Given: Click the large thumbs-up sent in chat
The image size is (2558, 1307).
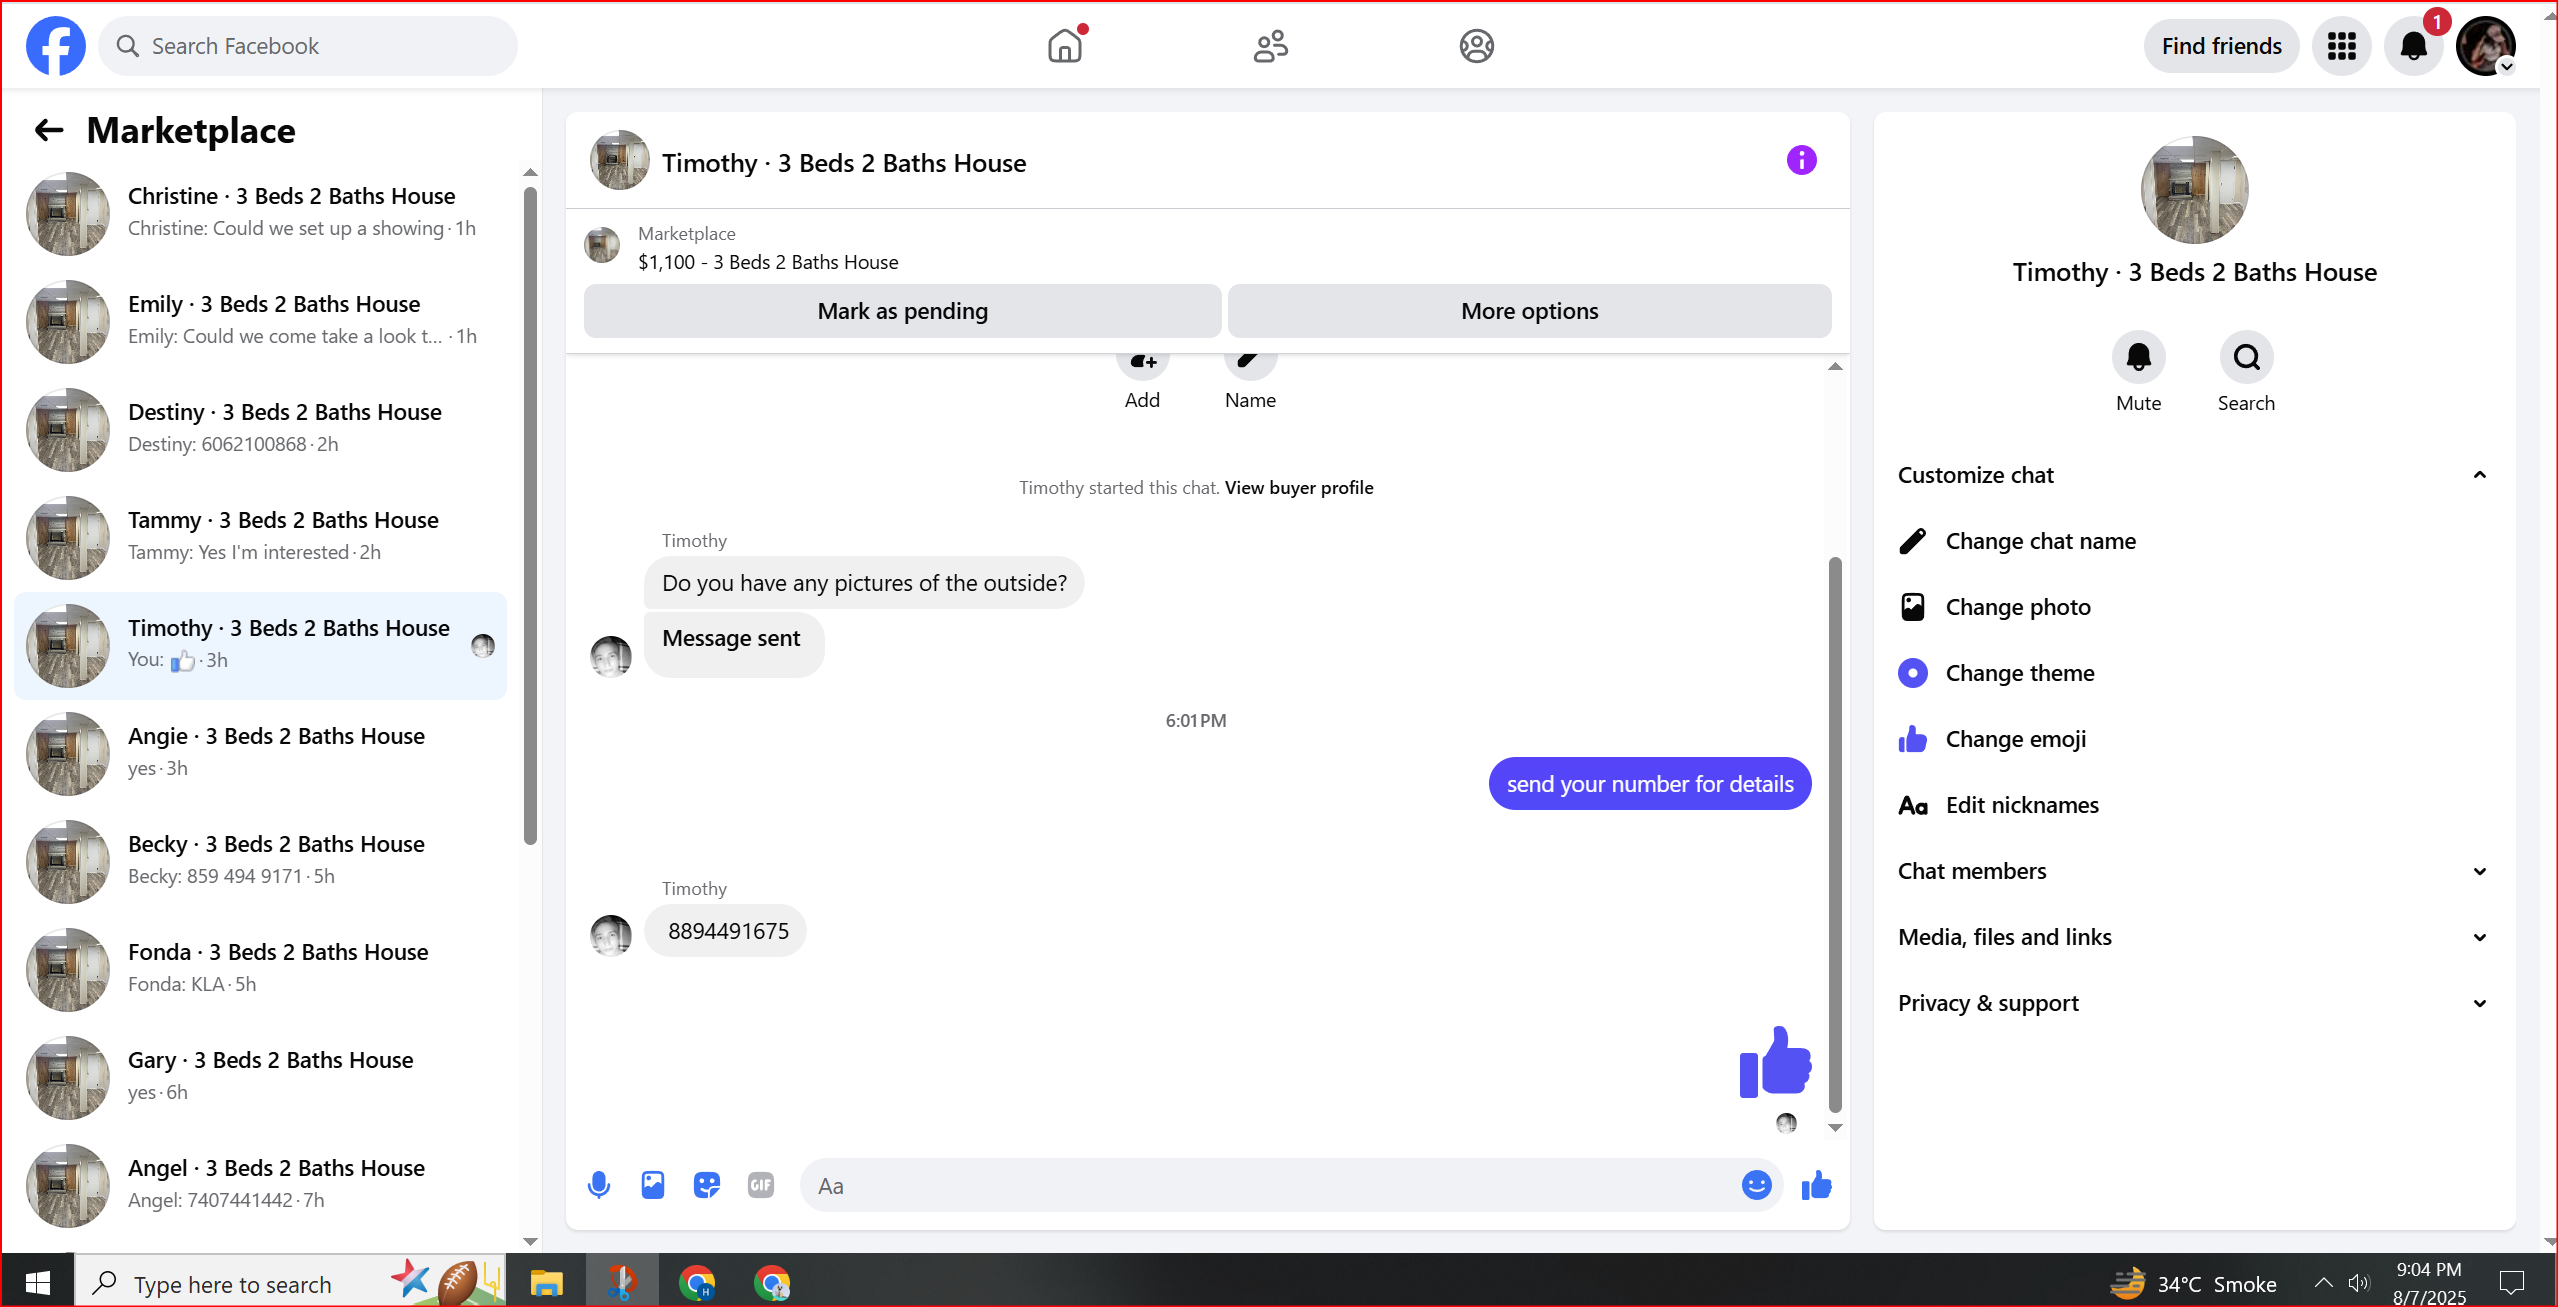Looking at the screenshot, I should [x=1775, y=1062].
